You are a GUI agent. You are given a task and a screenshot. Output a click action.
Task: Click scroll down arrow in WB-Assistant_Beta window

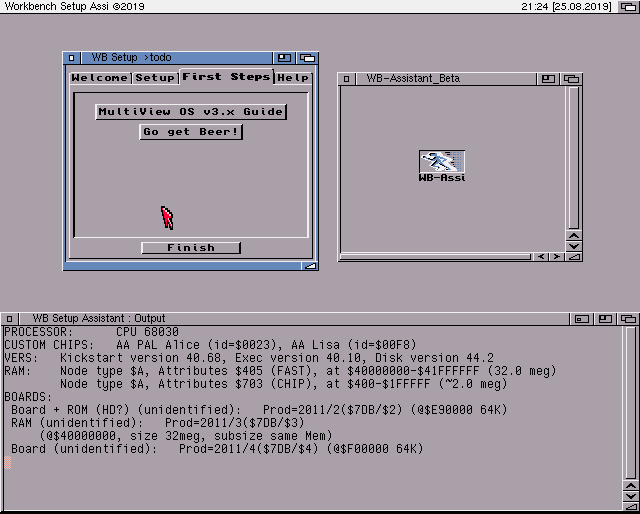pos(573,245)
